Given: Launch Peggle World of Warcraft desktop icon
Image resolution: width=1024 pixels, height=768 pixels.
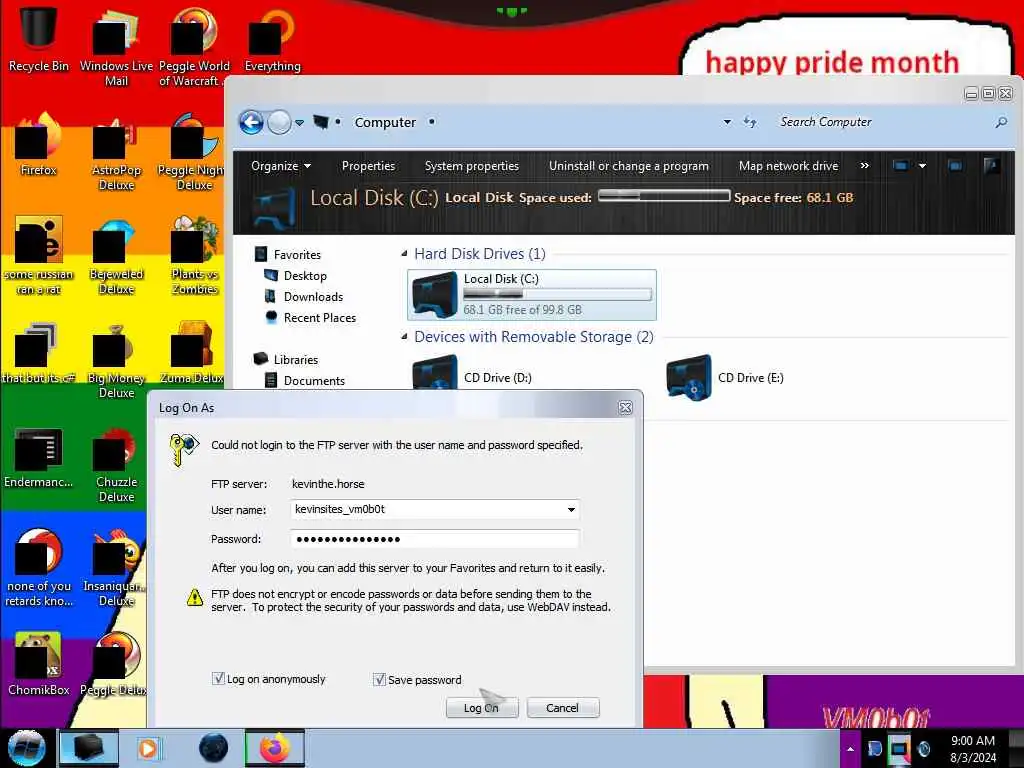Looking at the screenshot, I should 194,46.
